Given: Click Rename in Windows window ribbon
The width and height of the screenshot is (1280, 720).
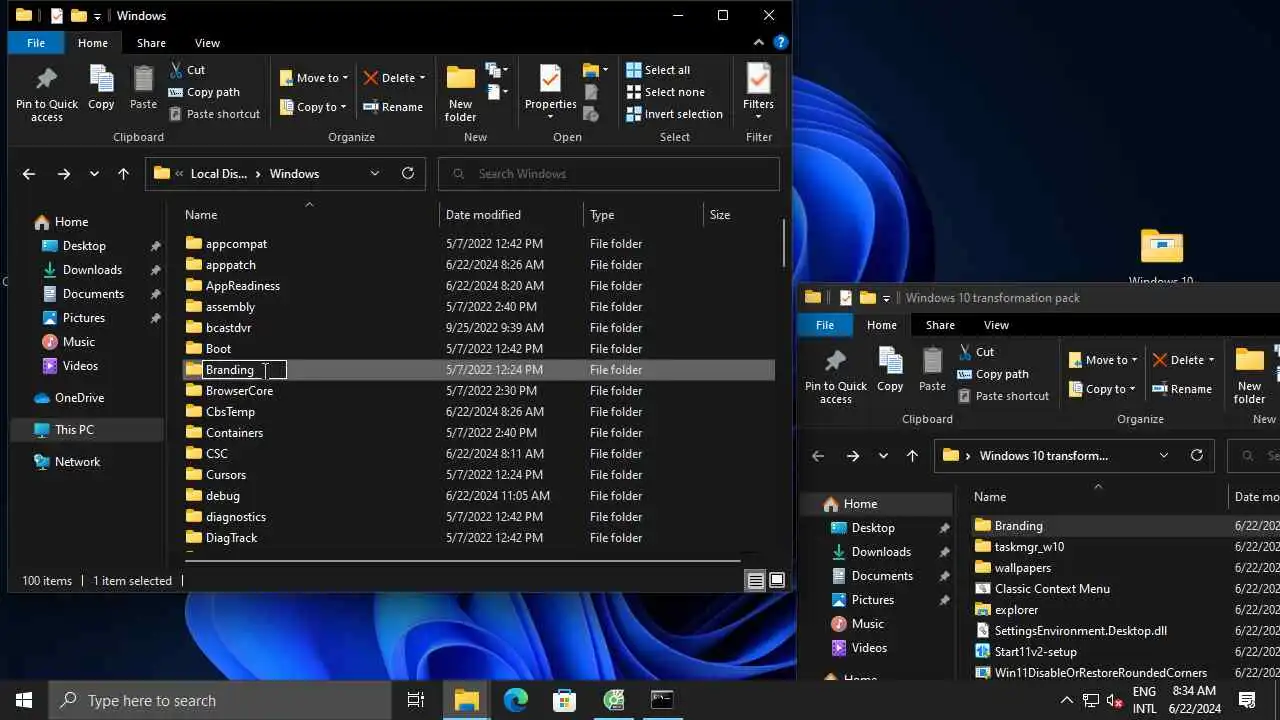Looking at the screenshot, I should tap(393, 107).
